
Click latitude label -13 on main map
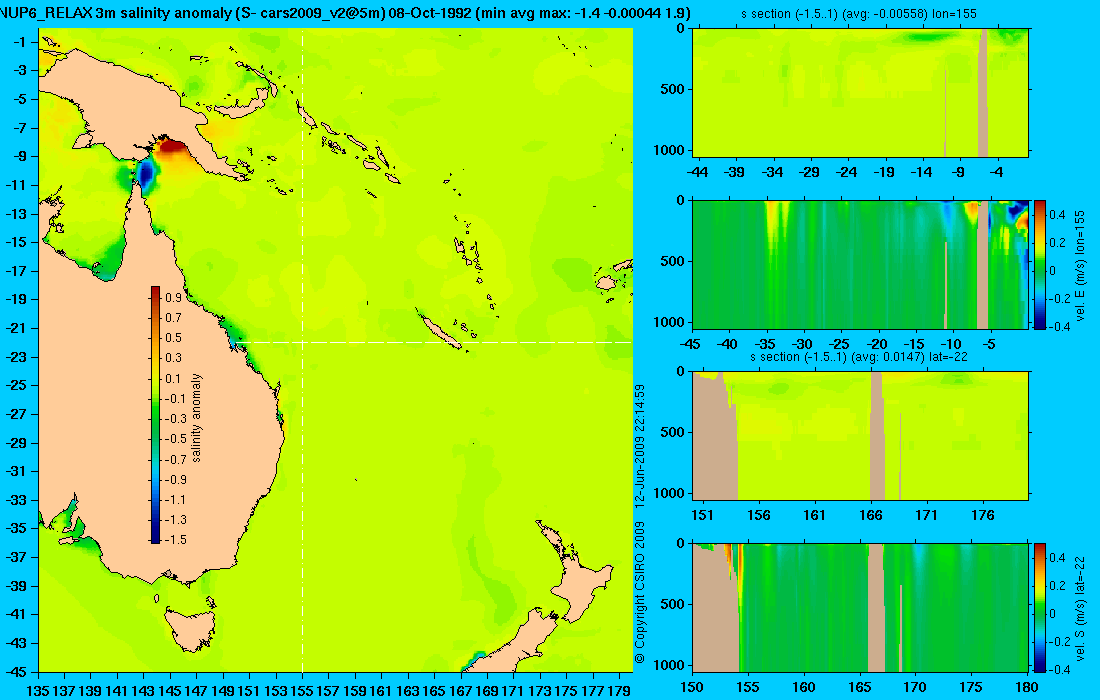pos(16,214)
